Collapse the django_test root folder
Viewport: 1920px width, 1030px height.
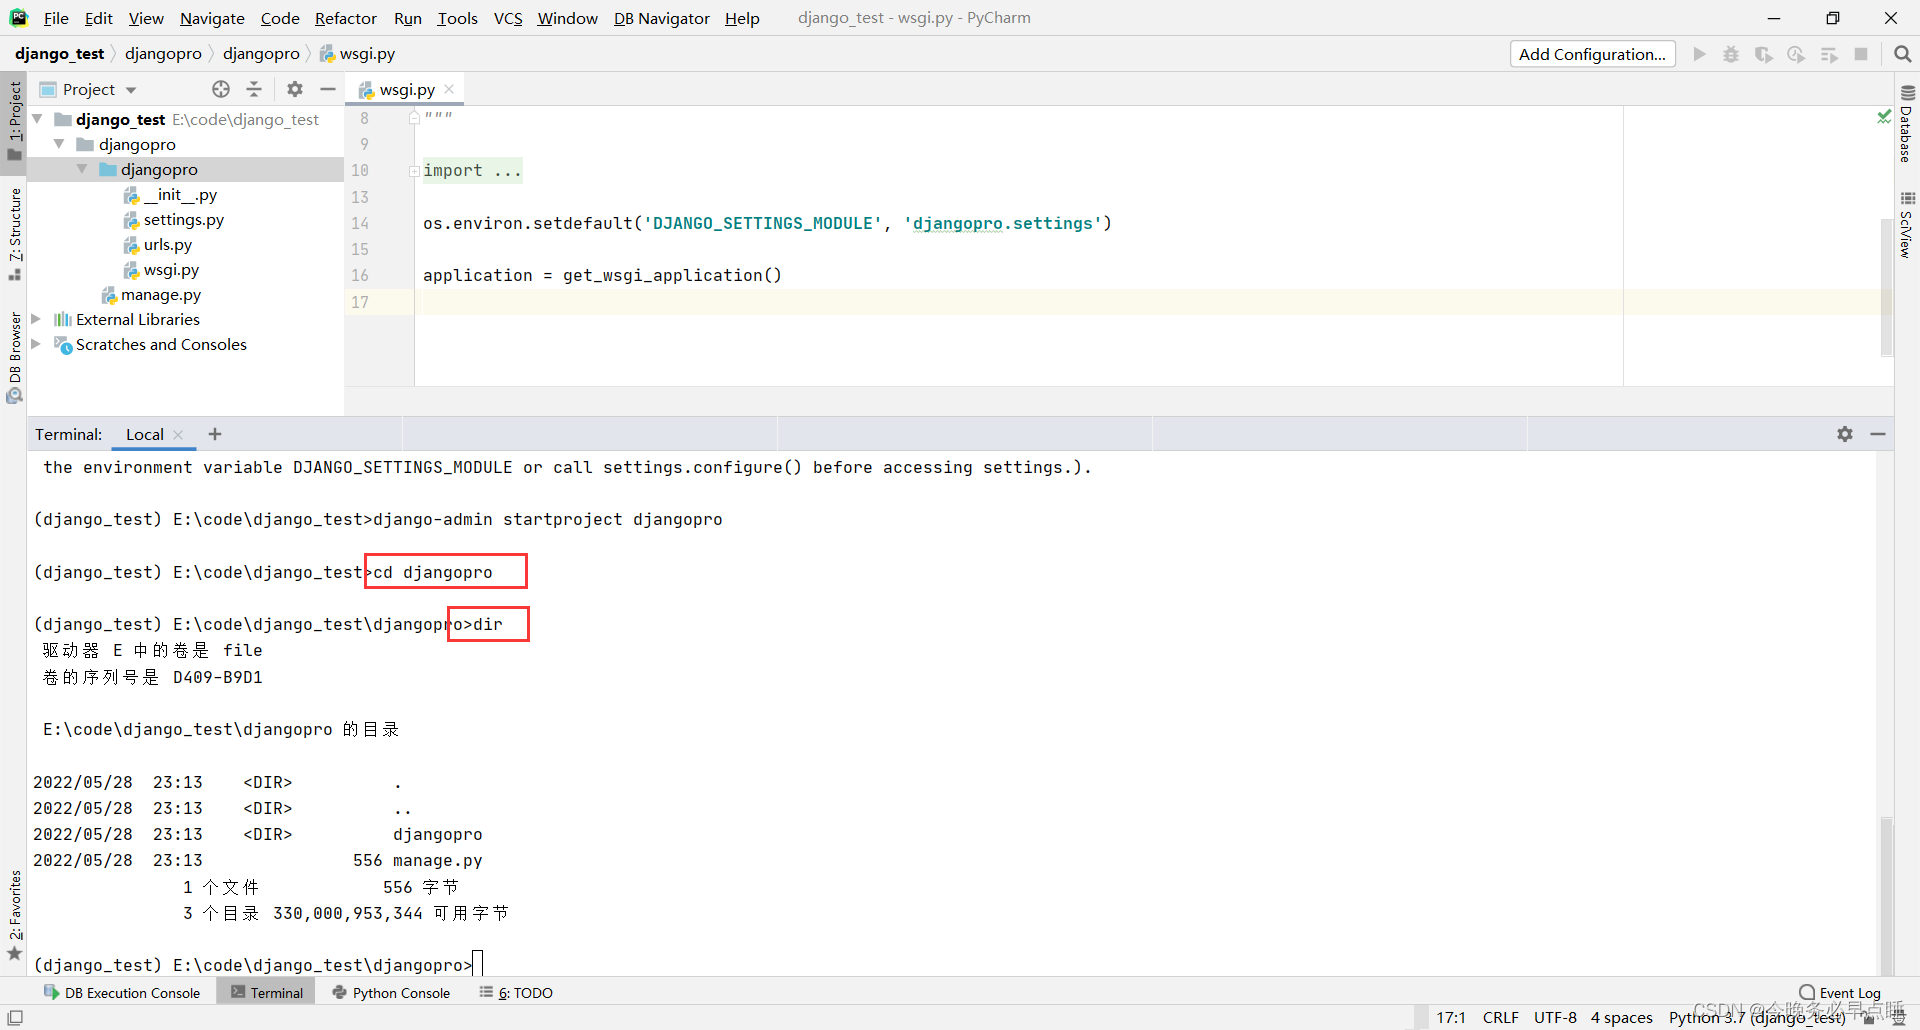[x=38, y=119]
